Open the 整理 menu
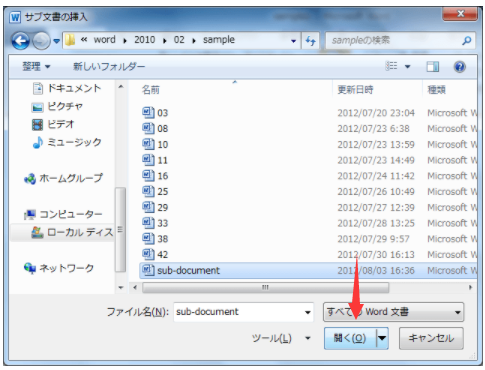 (x=36, y=66)
